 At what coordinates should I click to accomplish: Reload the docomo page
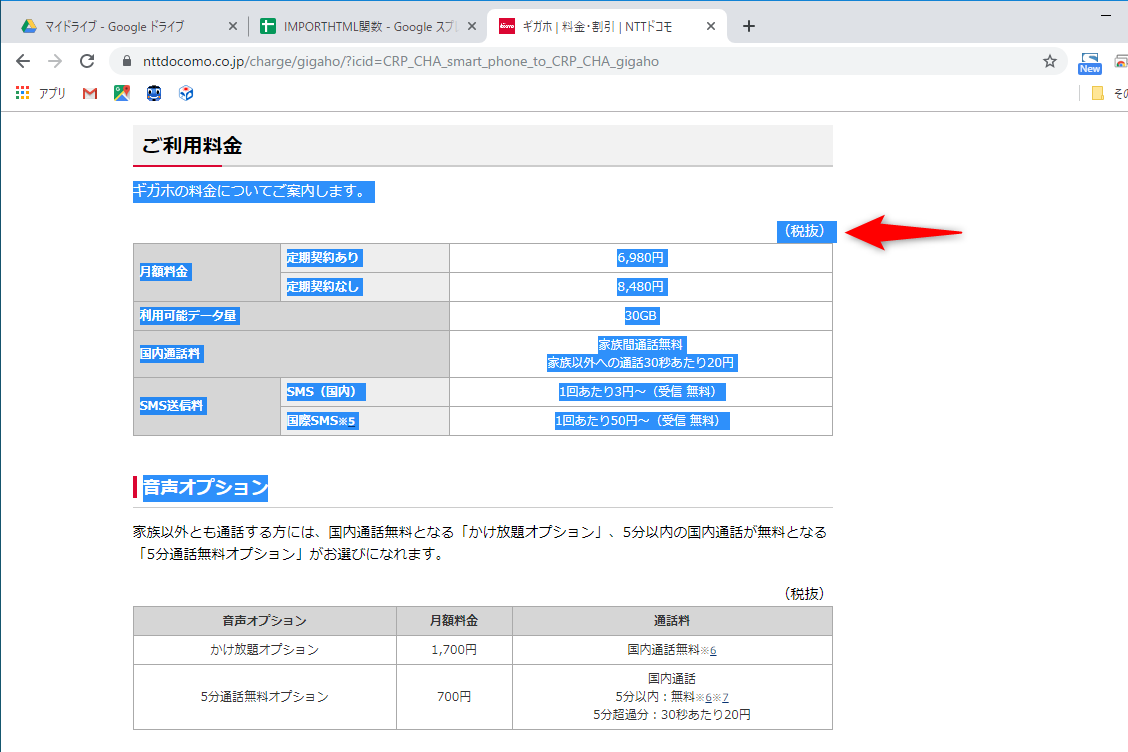coord(86,61)
